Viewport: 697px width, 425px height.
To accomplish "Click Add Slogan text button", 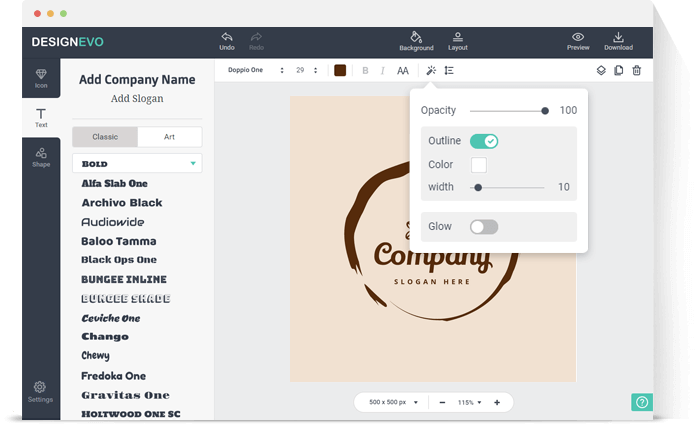I will click(x=137, y=99).
